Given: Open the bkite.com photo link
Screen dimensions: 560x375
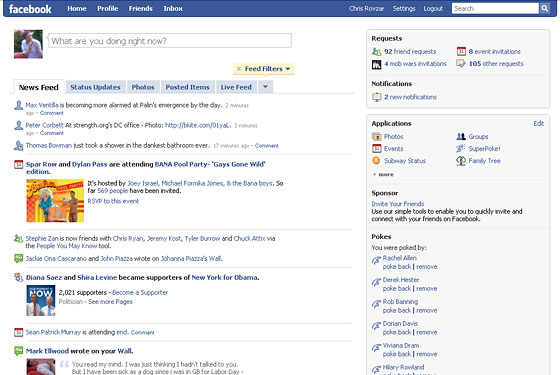Looking at the screenshot, I should (198, 125).
